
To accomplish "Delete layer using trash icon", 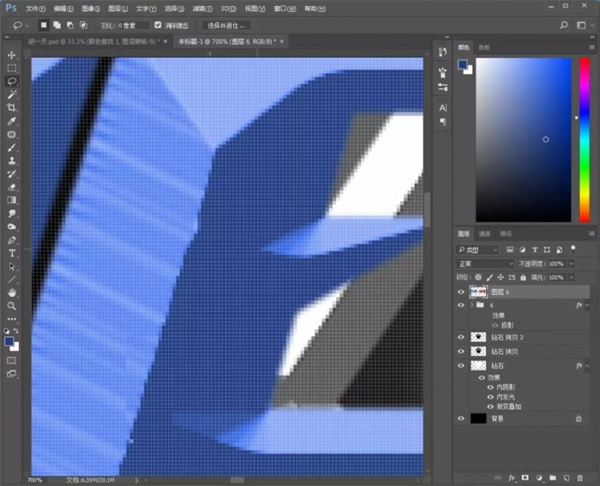I will pos(581,478).
